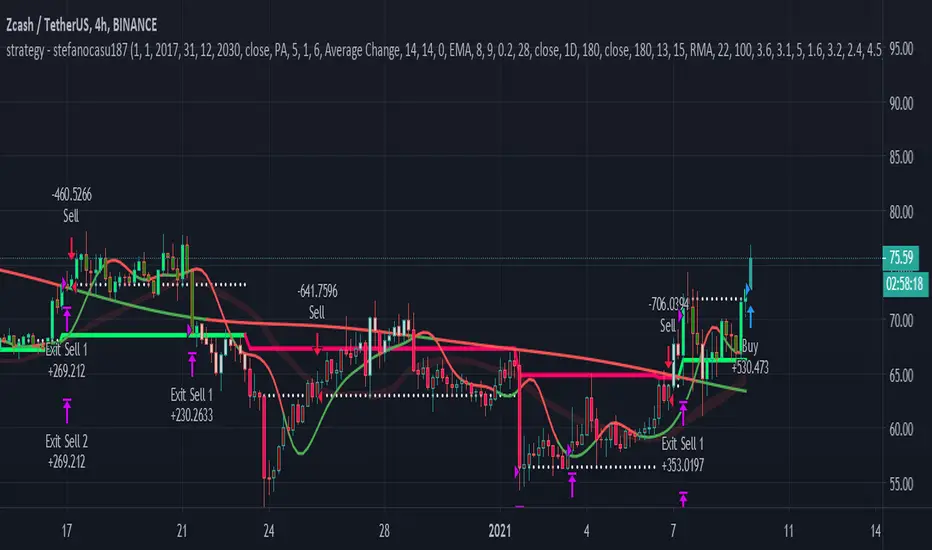
Task: Click date 7 on the time axis
Action: (x=673, y=530)
